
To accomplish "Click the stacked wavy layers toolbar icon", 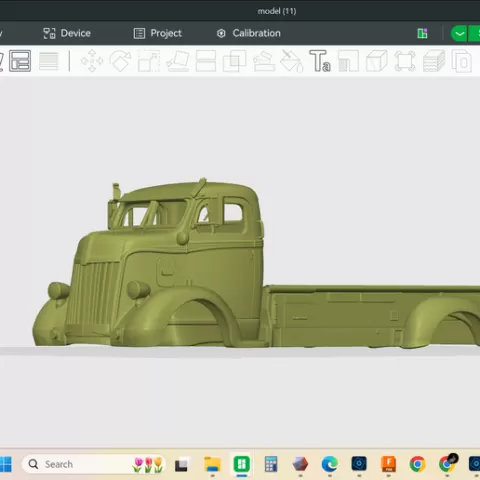I will (434, 61).
